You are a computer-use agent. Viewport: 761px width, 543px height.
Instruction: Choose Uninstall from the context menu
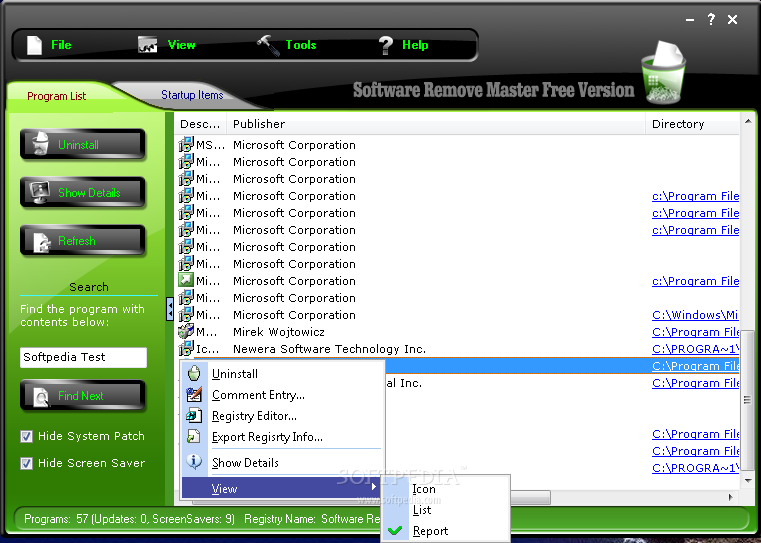[283, 374]
